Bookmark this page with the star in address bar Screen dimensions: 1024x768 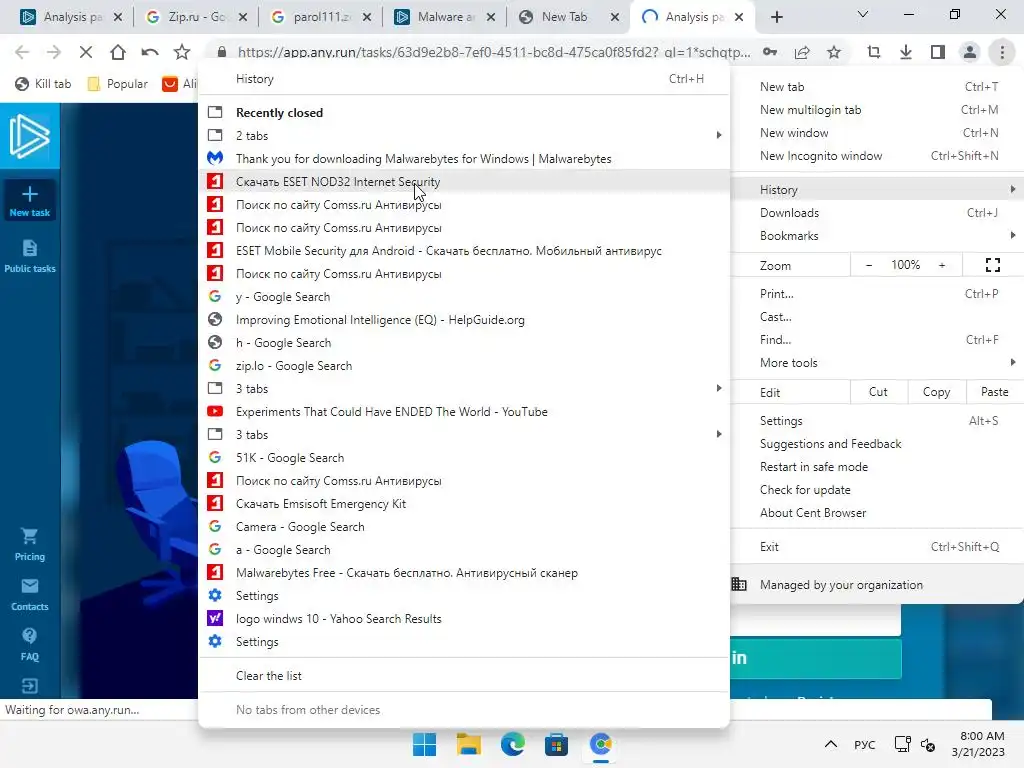(x=834, y=52)
